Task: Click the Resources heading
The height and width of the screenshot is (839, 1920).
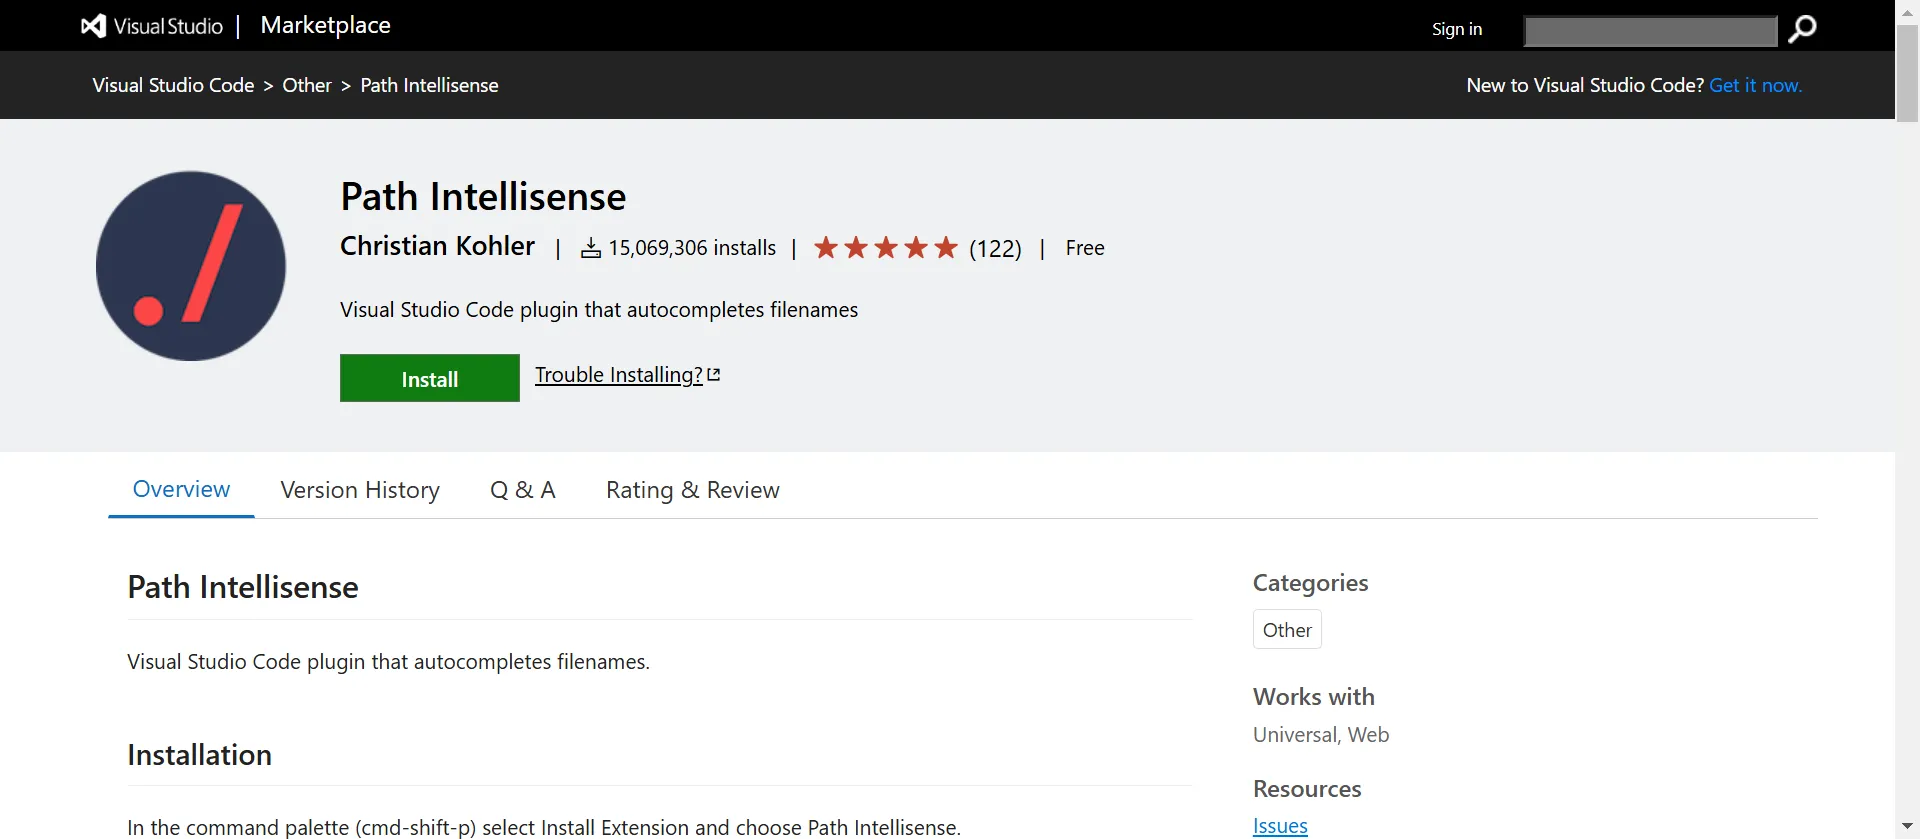Action: (1307, 789)
